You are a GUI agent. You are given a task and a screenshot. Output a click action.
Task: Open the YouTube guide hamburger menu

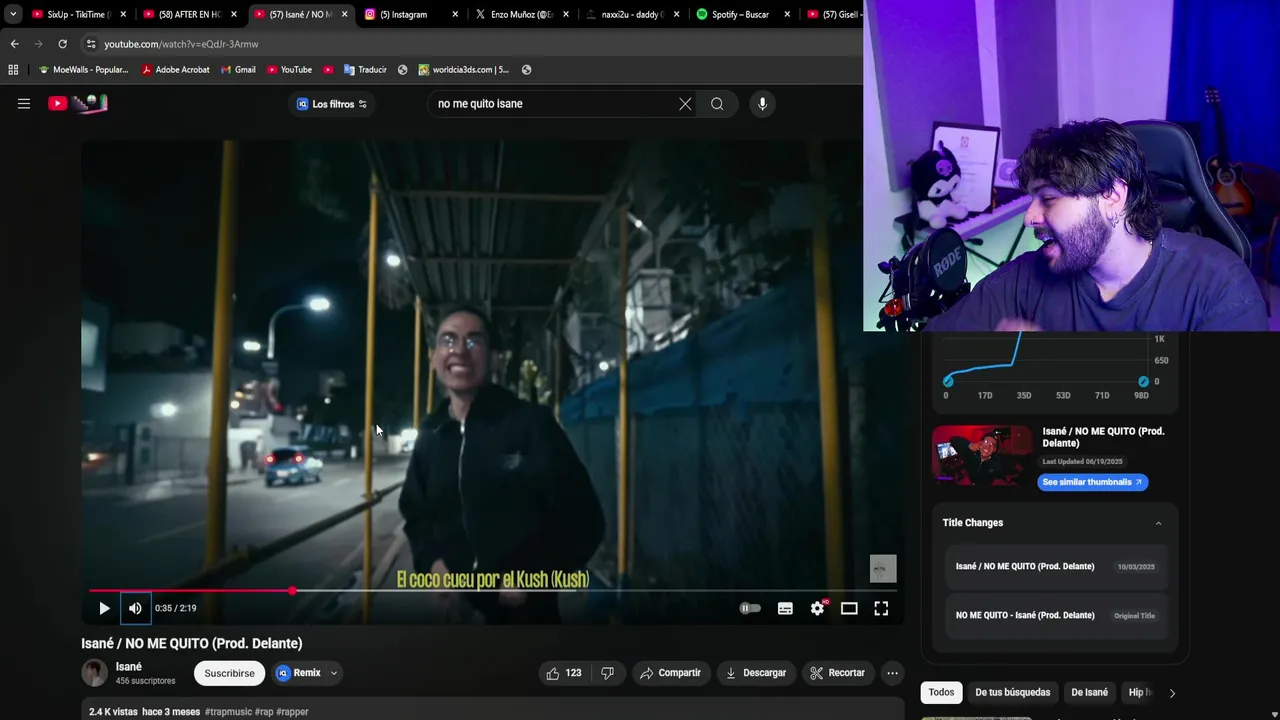[x=24, y=103]
